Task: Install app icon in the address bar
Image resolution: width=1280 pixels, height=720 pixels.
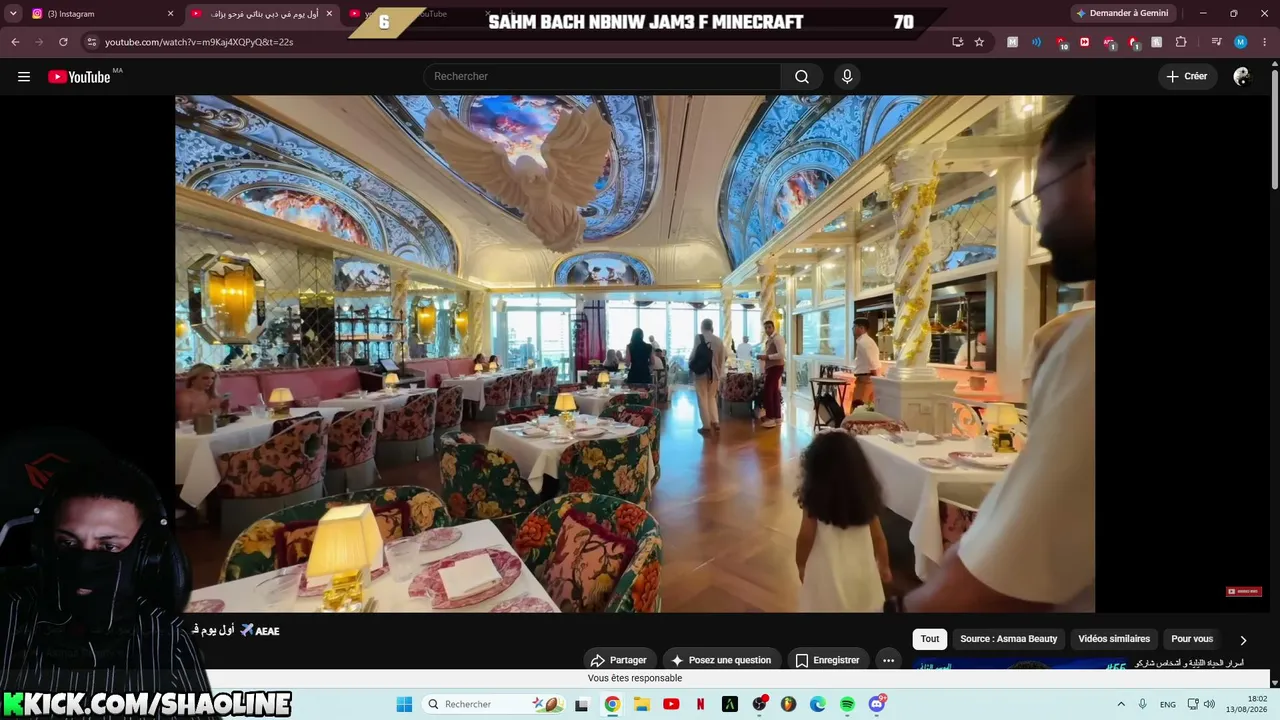Action: tap(958, 42)
